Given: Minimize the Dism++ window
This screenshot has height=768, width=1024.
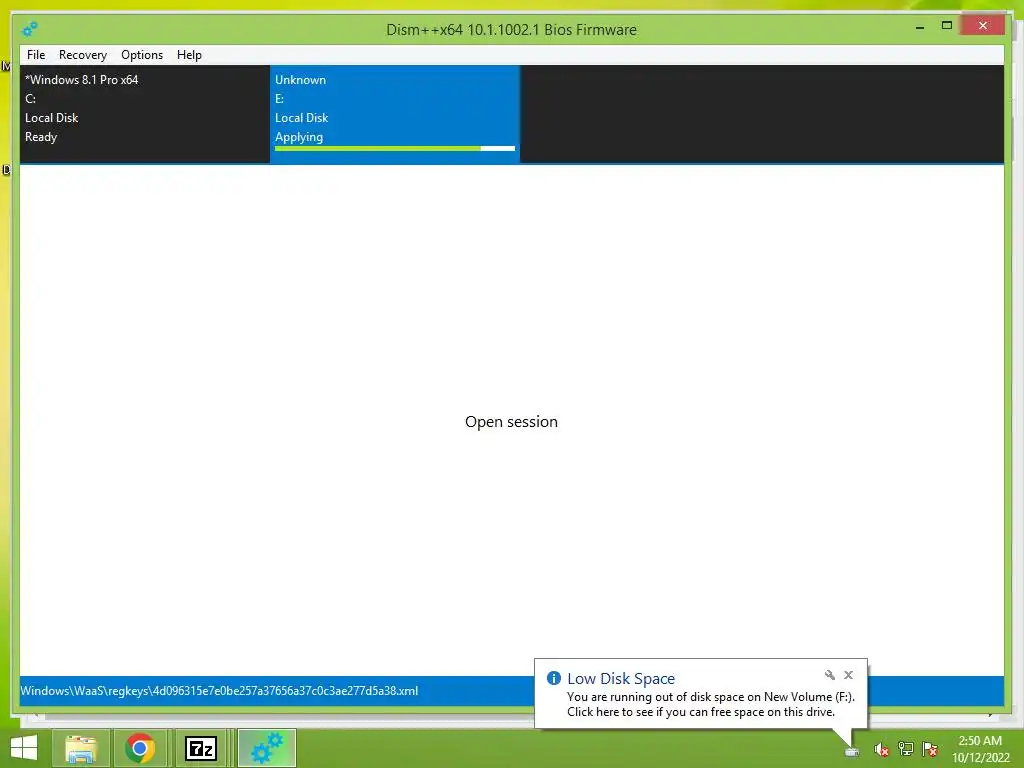Looking at the screenshot, I should [920, 27].
